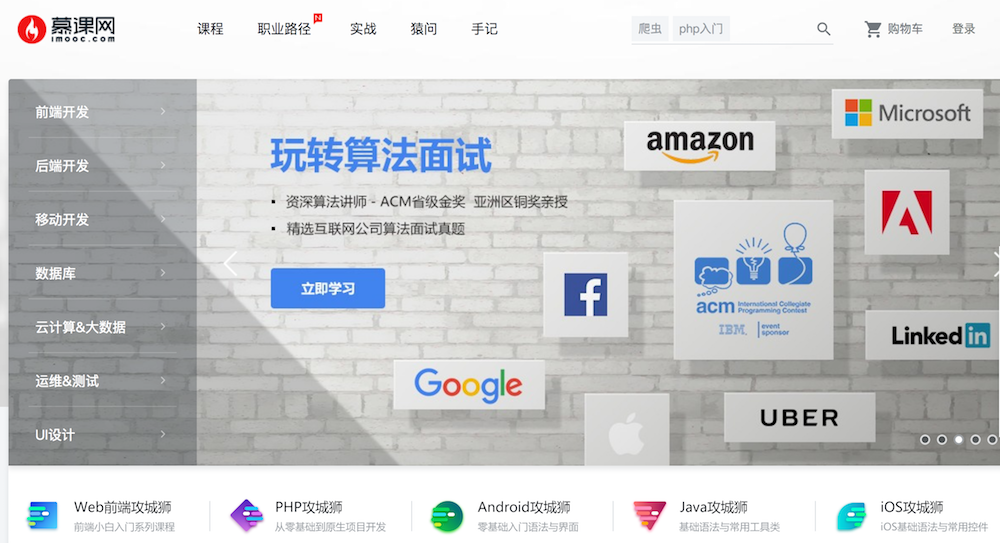Expand the 前端开发 category arrow

(163, 112)
